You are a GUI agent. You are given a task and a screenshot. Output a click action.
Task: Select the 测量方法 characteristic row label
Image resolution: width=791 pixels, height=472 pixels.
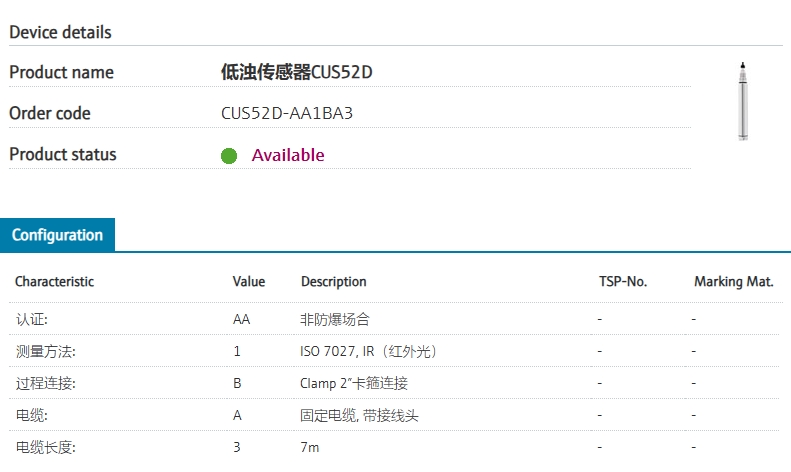[46, 352]
